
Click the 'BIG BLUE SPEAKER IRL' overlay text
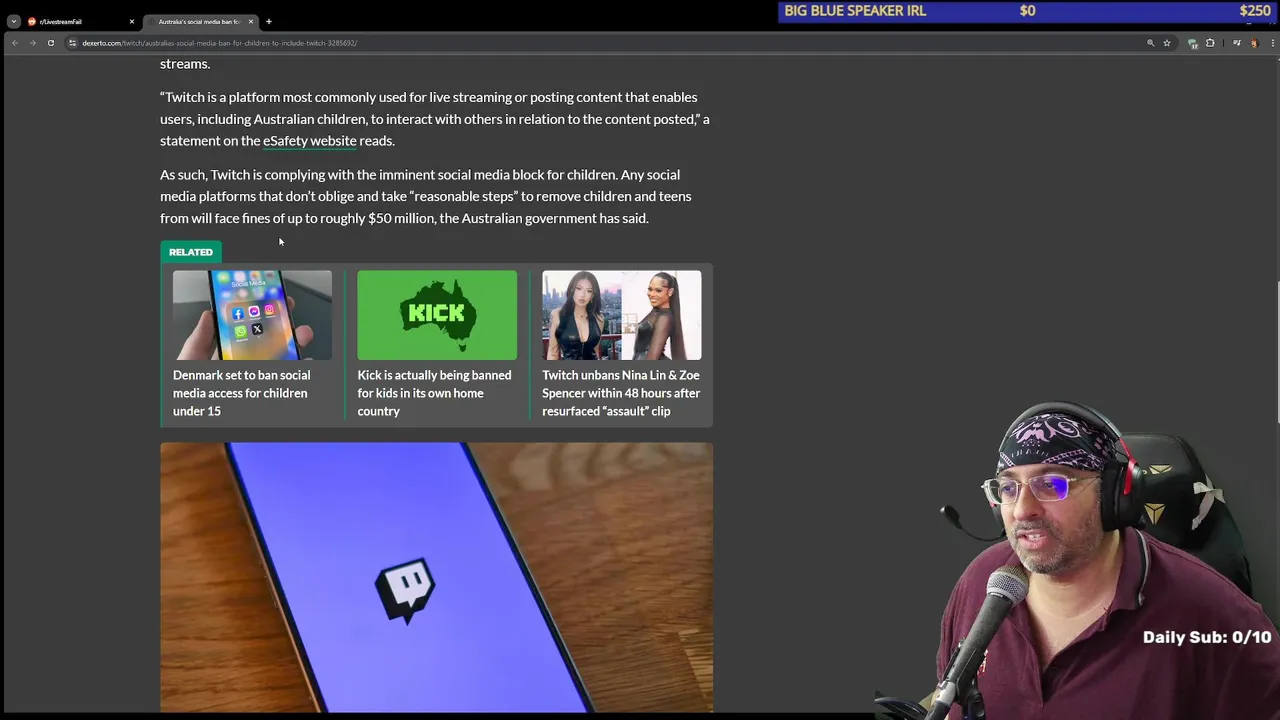coord(855,11)
